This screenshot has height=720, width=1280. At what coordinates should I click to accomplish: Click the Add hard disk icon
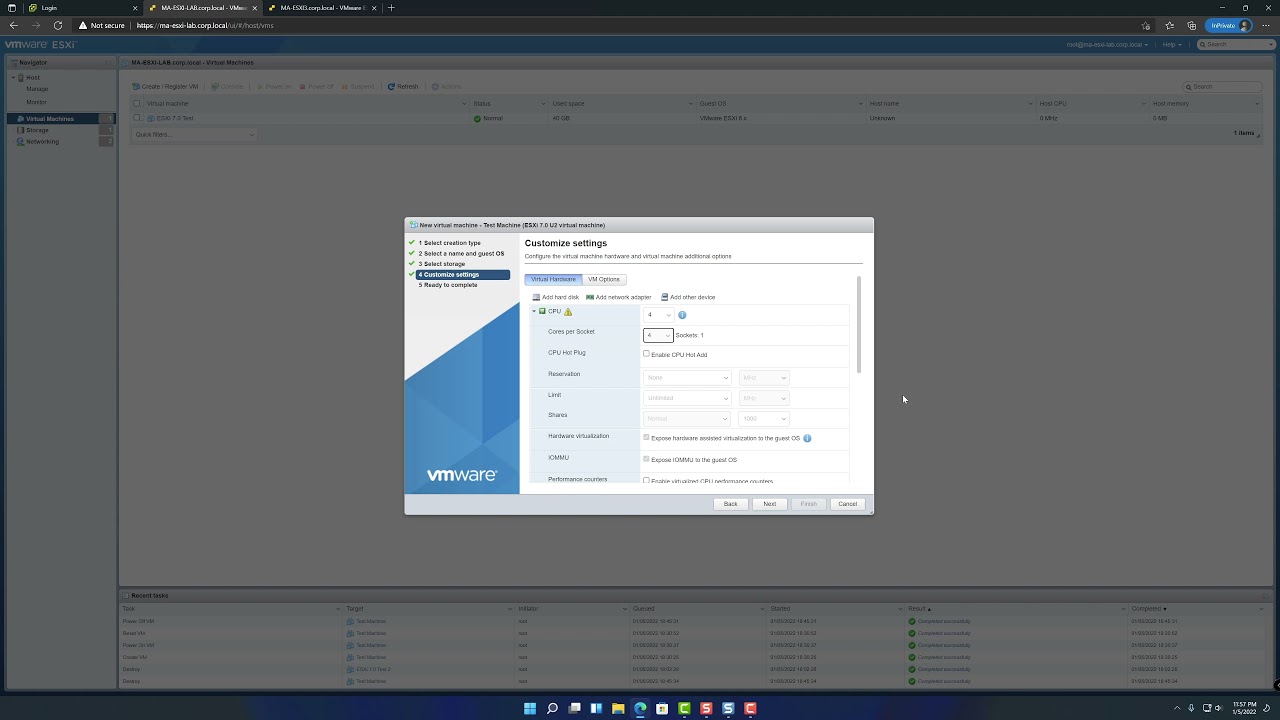tap(536, 297)
